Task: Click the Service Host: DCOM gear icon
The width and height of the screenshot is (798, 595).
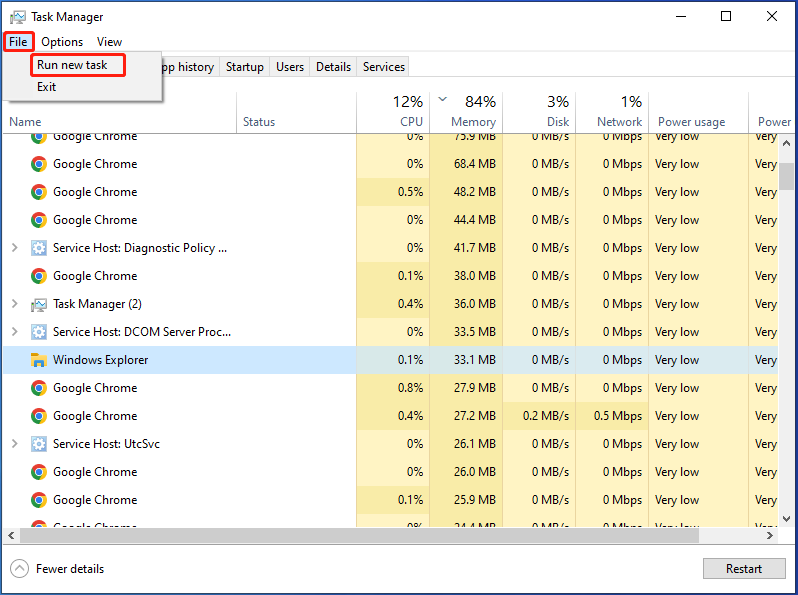Action: (x=39, y=332)
